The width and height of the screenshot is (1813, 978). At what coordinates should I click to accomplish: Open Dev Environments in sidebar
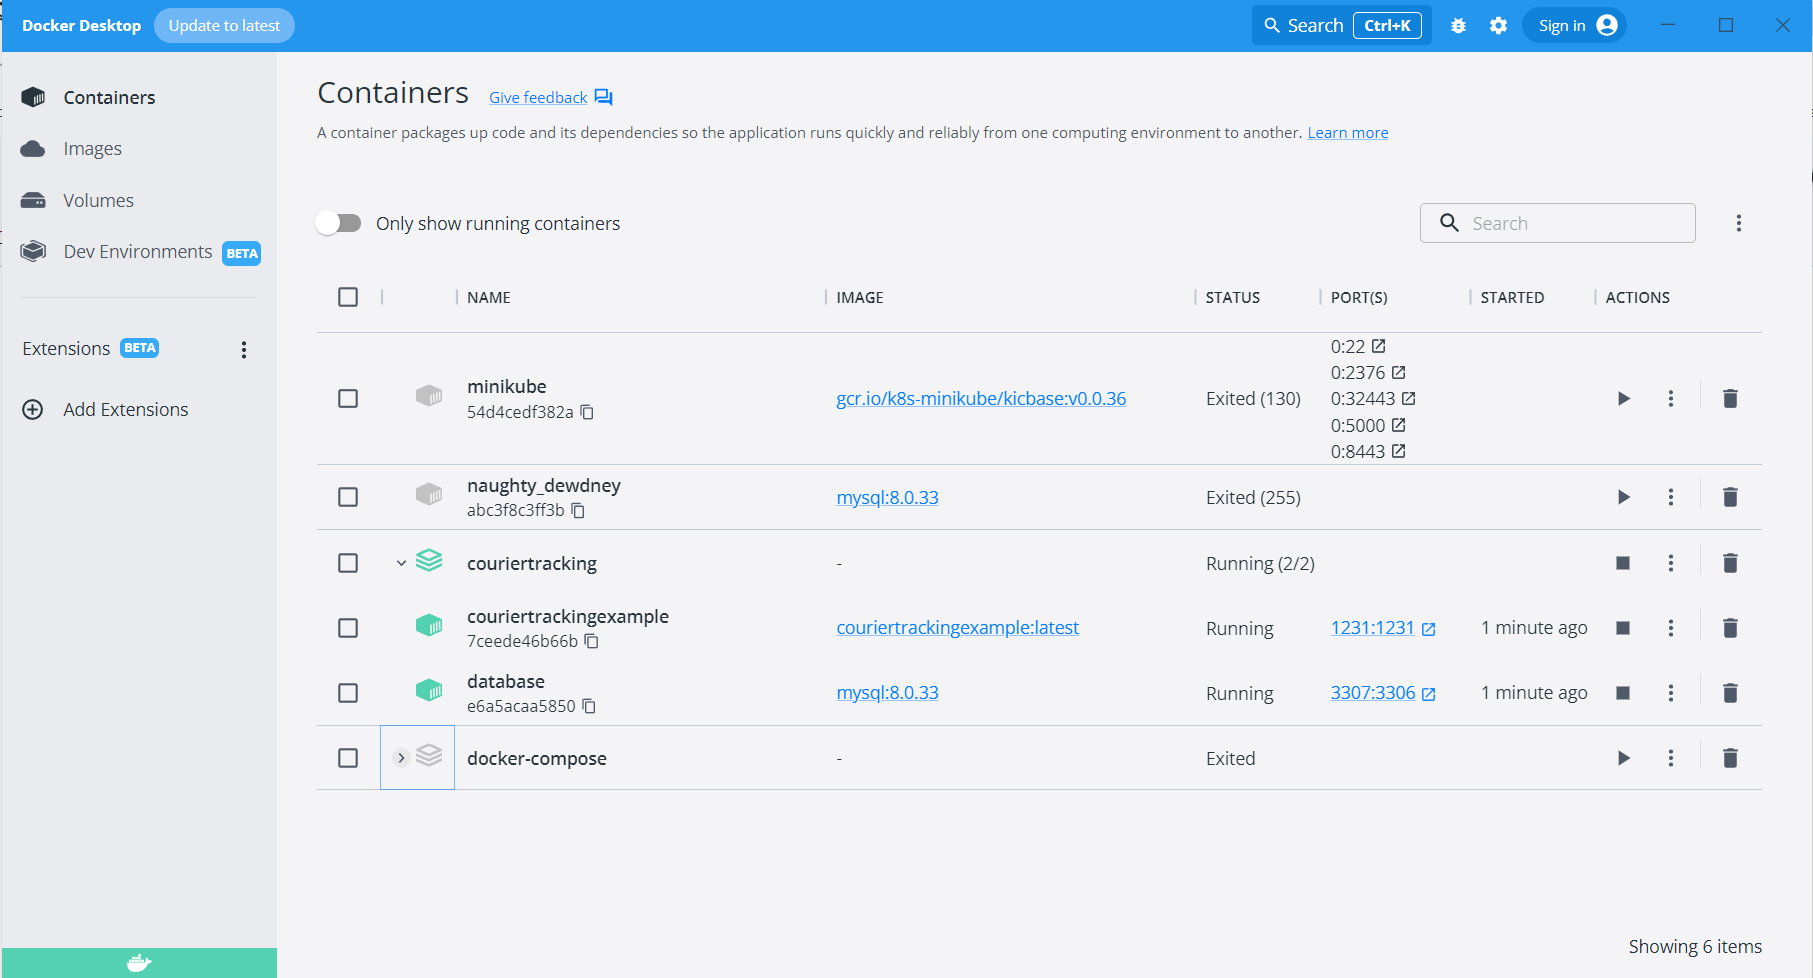click(x=139, y=252)
